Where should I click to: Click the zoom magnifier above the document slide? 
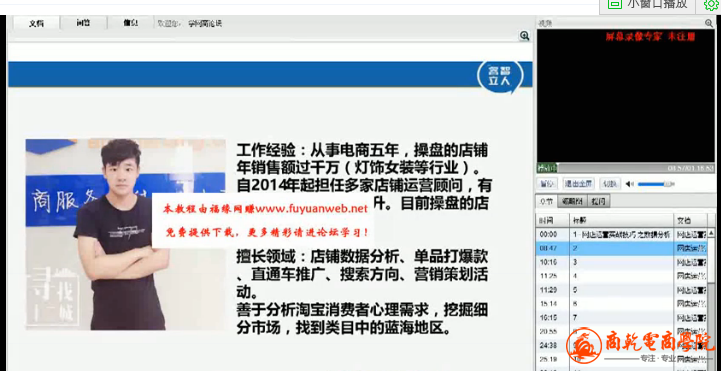point(524,36)
